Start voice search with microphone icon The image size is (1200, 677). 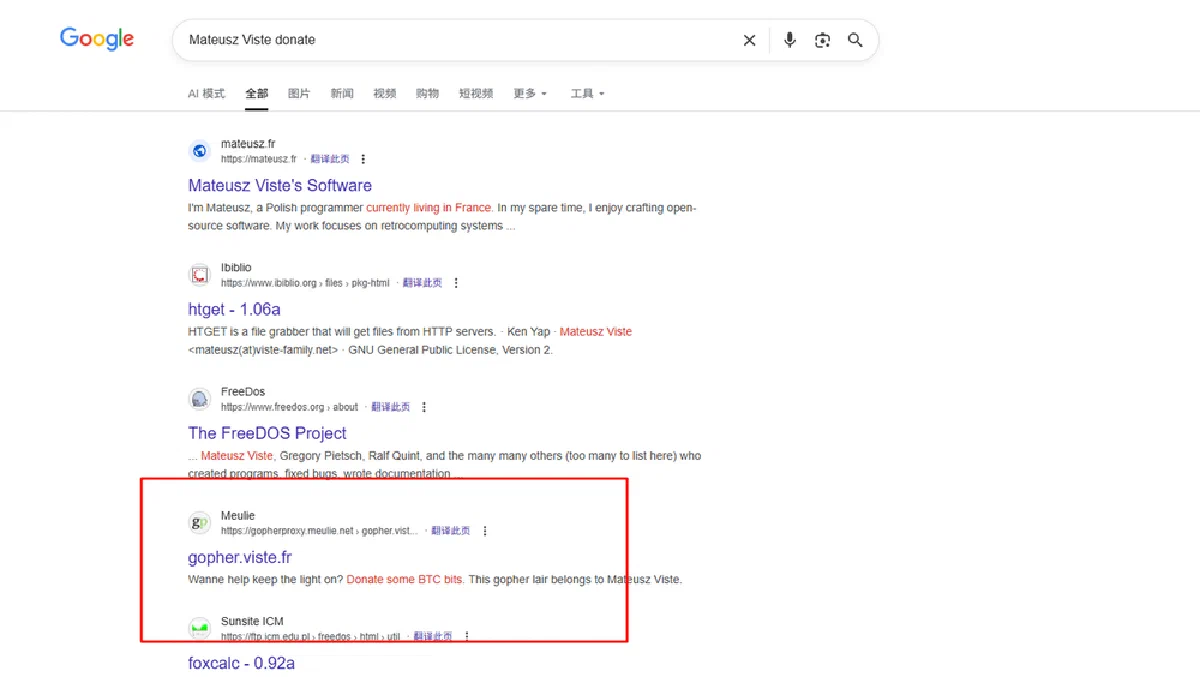click(x=790, y=40)
